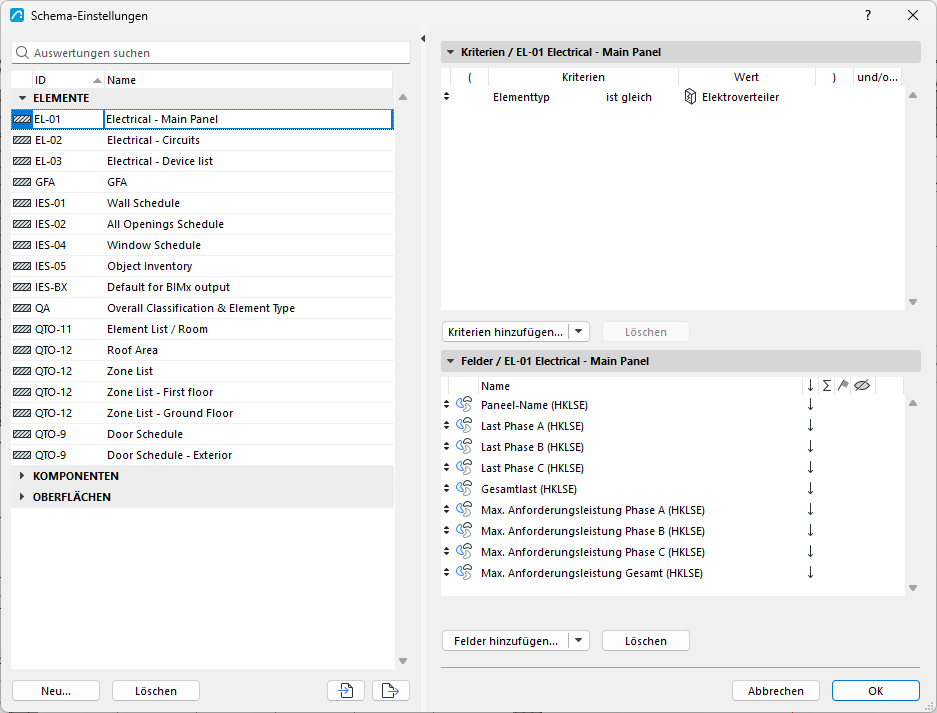Image resolution: width=937 pixels, height=713 pixels.
Task: Click the schema icon for GFA row
Action: click(x=22, y=182)
